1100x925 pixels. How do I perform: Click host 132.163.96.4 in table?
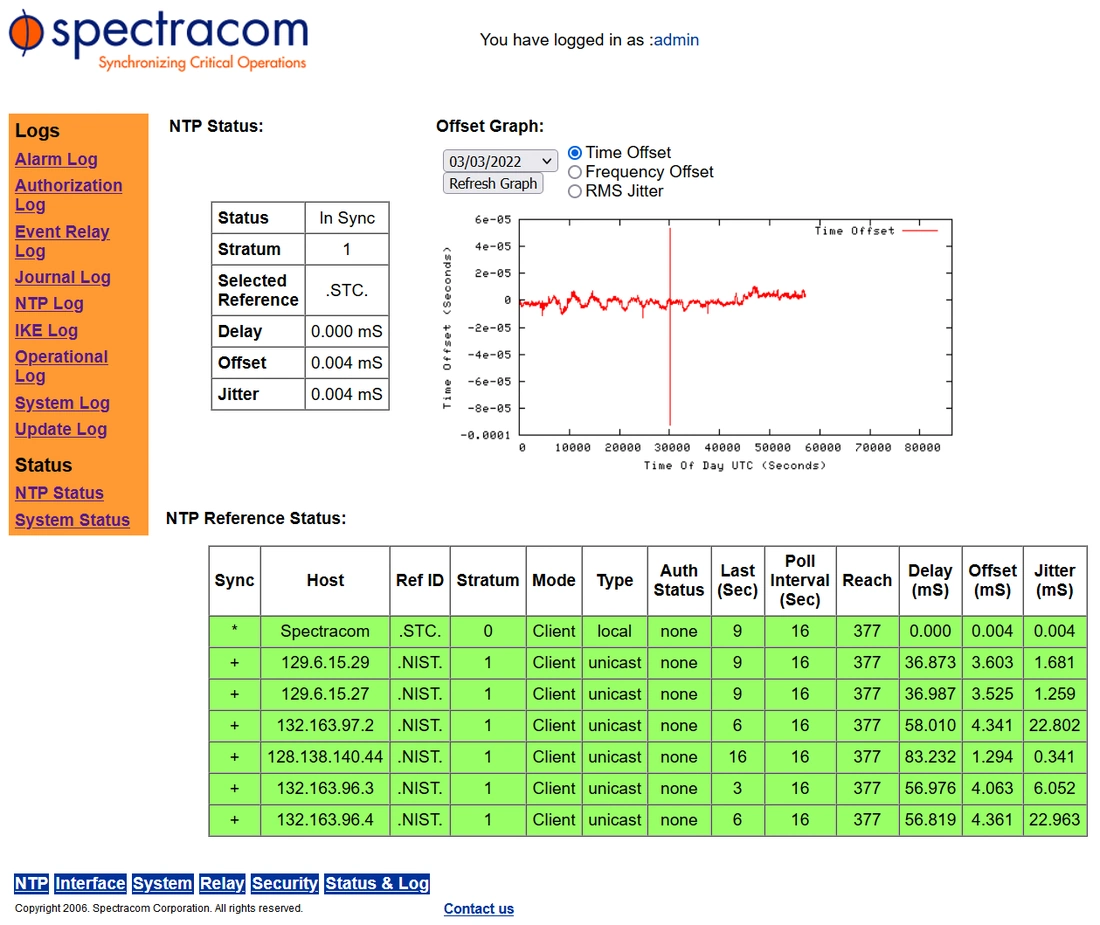click(325, 820)
